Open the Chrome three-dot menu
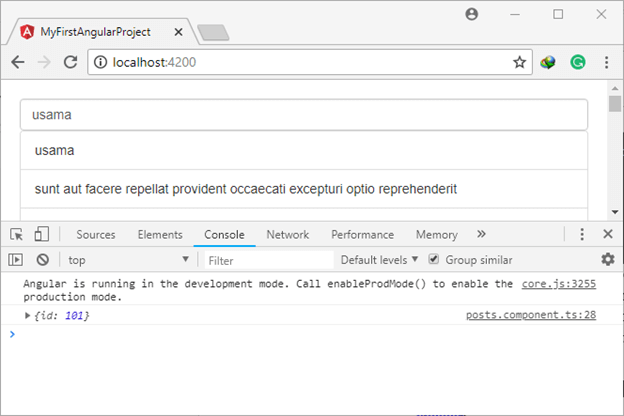 [606, 62]
